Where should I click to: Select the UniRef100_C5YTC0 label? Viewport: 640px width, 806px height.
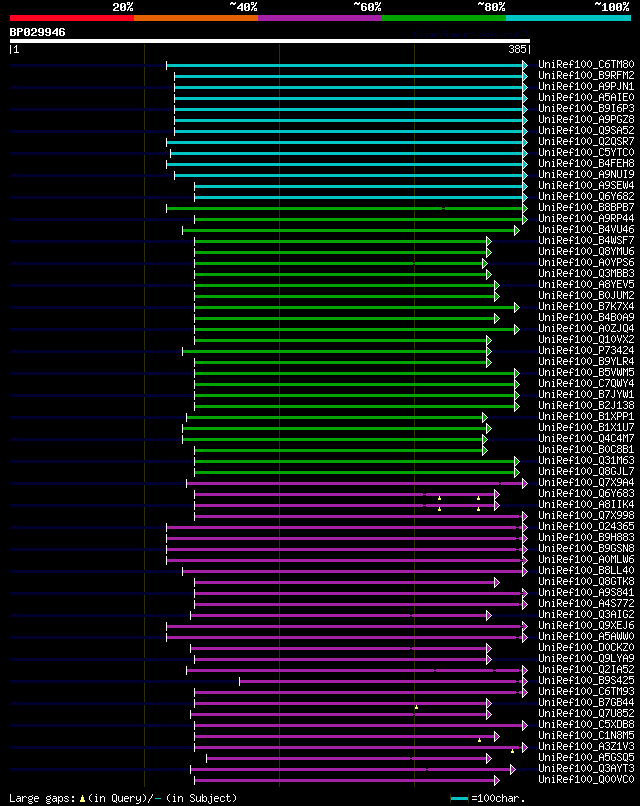coord(586,153)
